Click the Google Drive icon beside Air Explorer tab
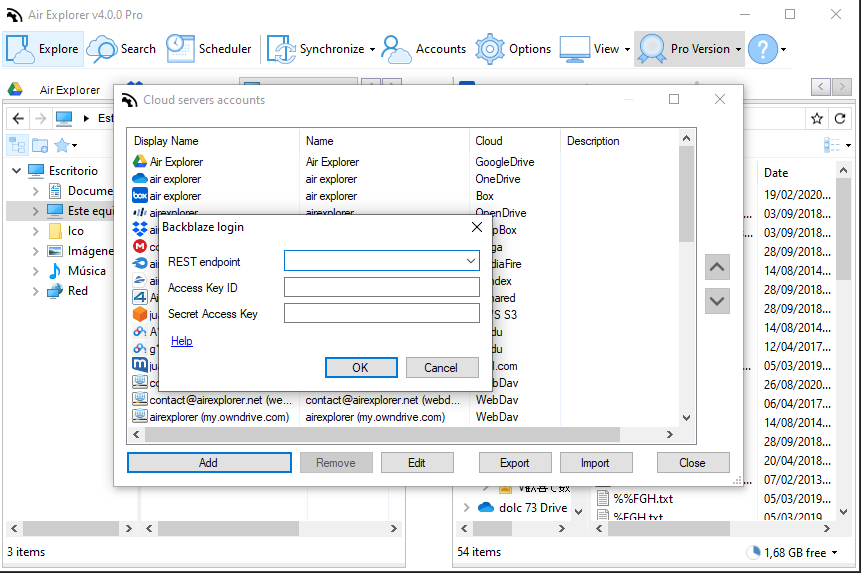Viewport: 861px width, 573px height. [15, 89]
